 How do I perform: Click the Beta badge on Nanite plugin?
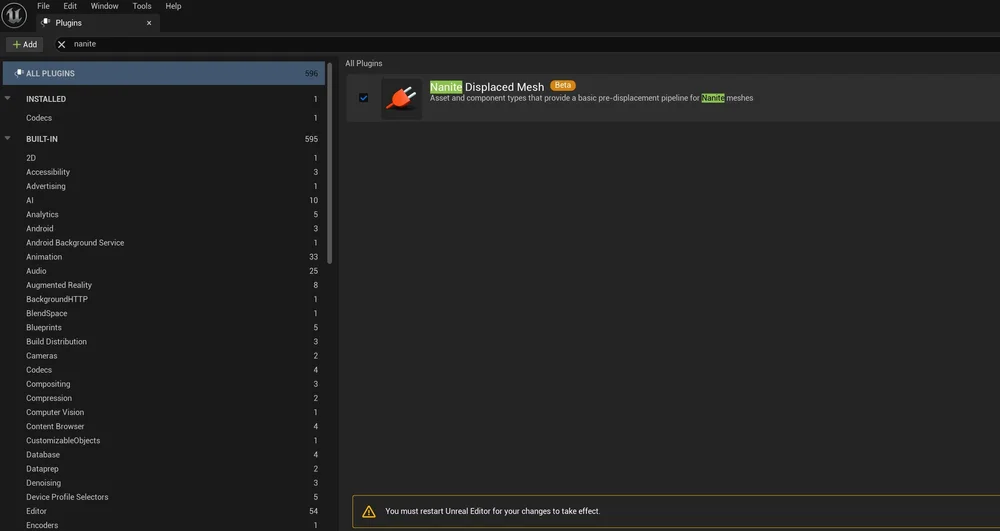[562, 85]
